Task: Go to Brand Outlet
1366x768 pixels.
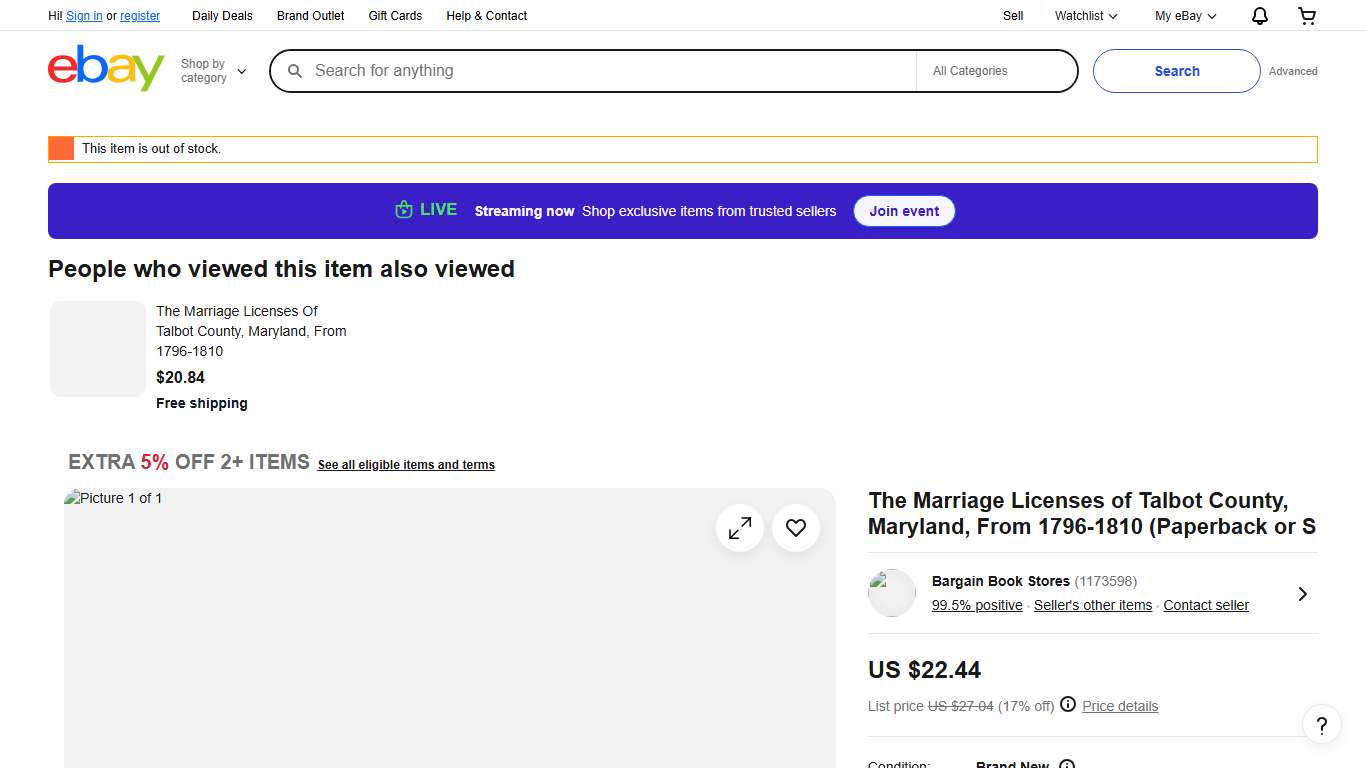Action: (310, 16)
